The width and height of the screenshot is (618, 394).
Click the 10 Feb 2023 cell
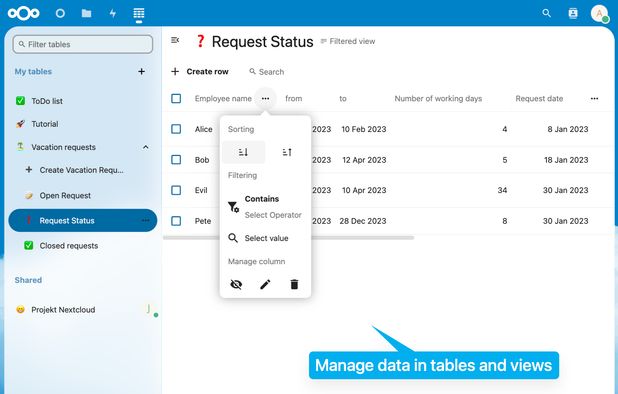(364, 129)
